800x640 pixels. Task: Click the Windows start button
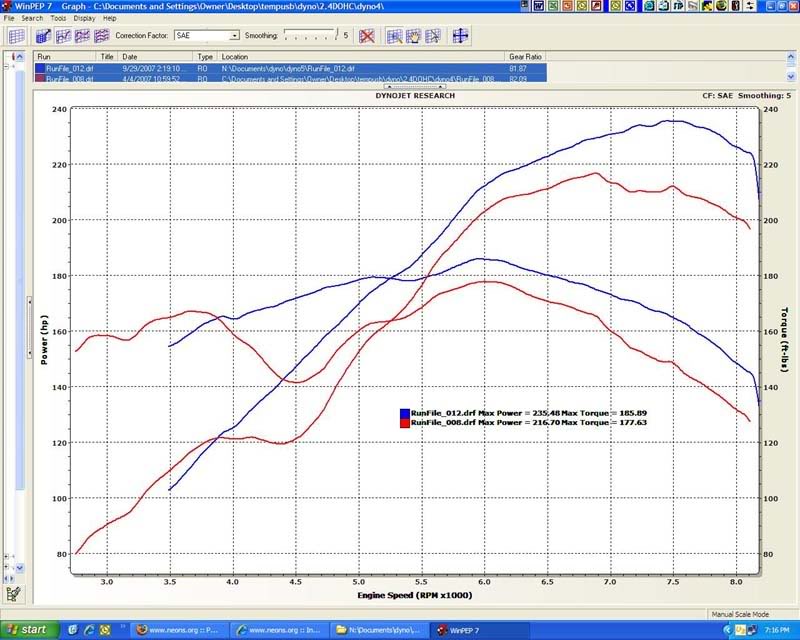[29, 630]
